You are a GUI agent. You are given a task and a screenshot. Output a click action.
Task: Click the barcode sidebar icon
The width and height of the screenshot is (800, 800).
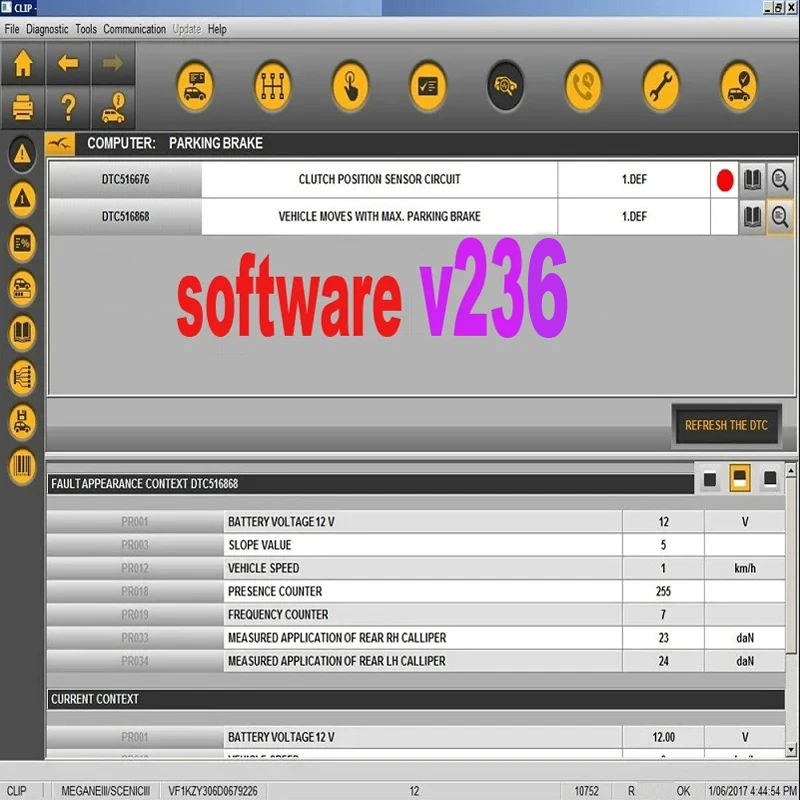pyautogui.click(x=22, y=466)
